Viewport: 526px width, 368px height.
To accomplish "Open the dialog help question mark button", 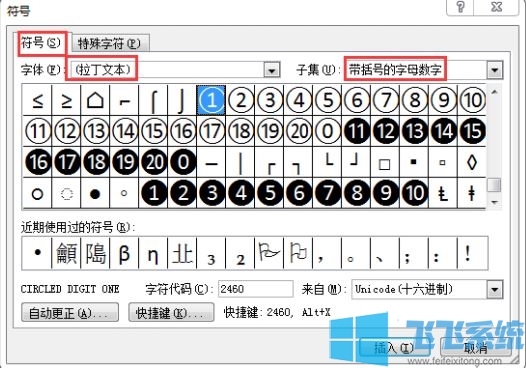I will (460, 7).
